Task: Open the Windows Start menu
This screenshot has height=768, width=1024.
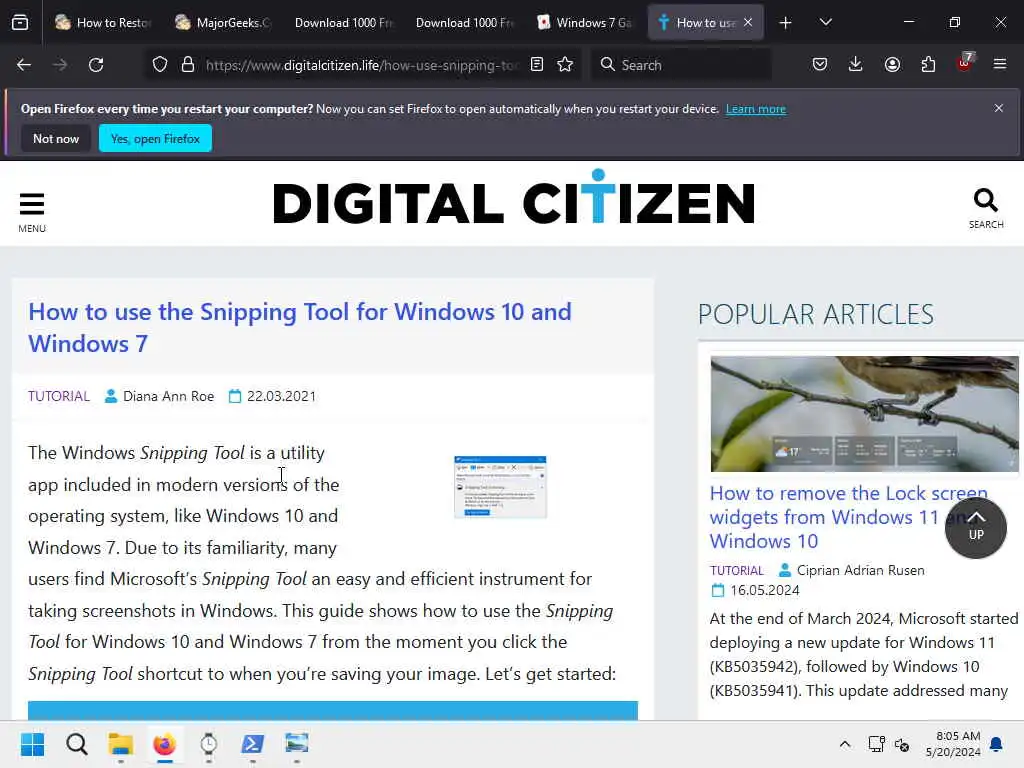Action: coord(32,744)
